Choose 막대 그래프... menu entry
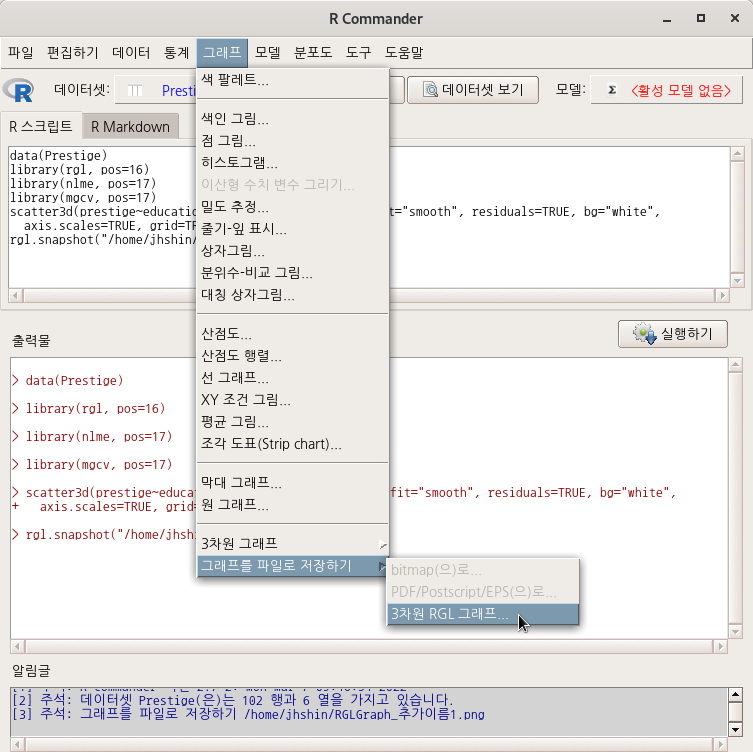Image resolution: width=753 pixels, height=752 pixels. coord(292,483)
